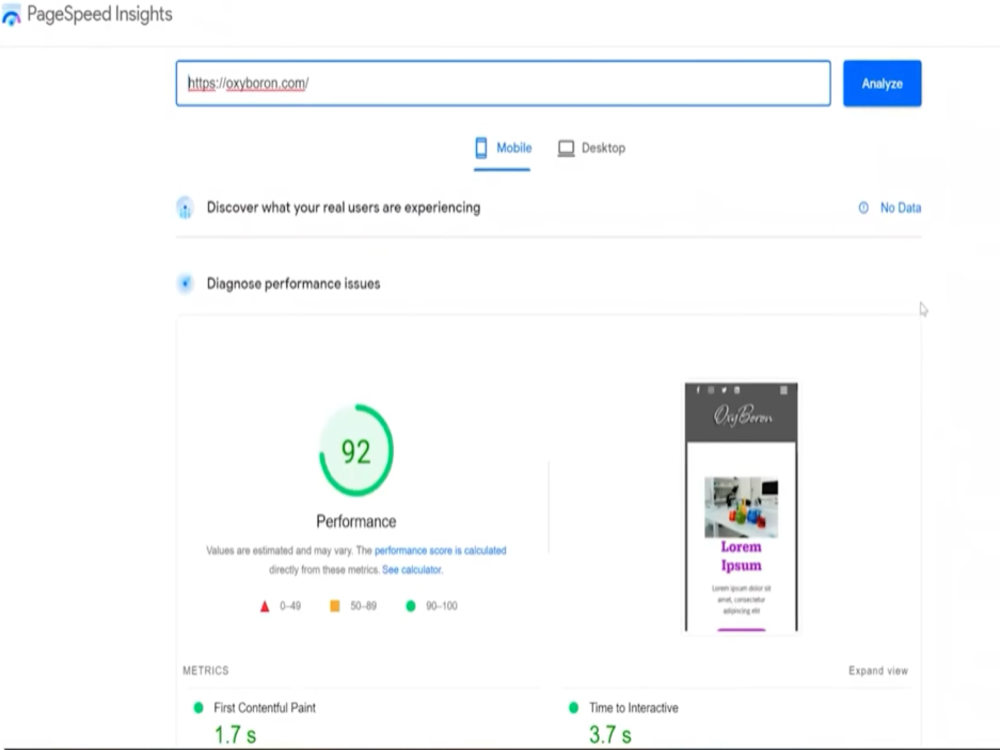Click the First Contentful Paint green status dot
This screenshot has height=750, width=1000.
[198, 708]
